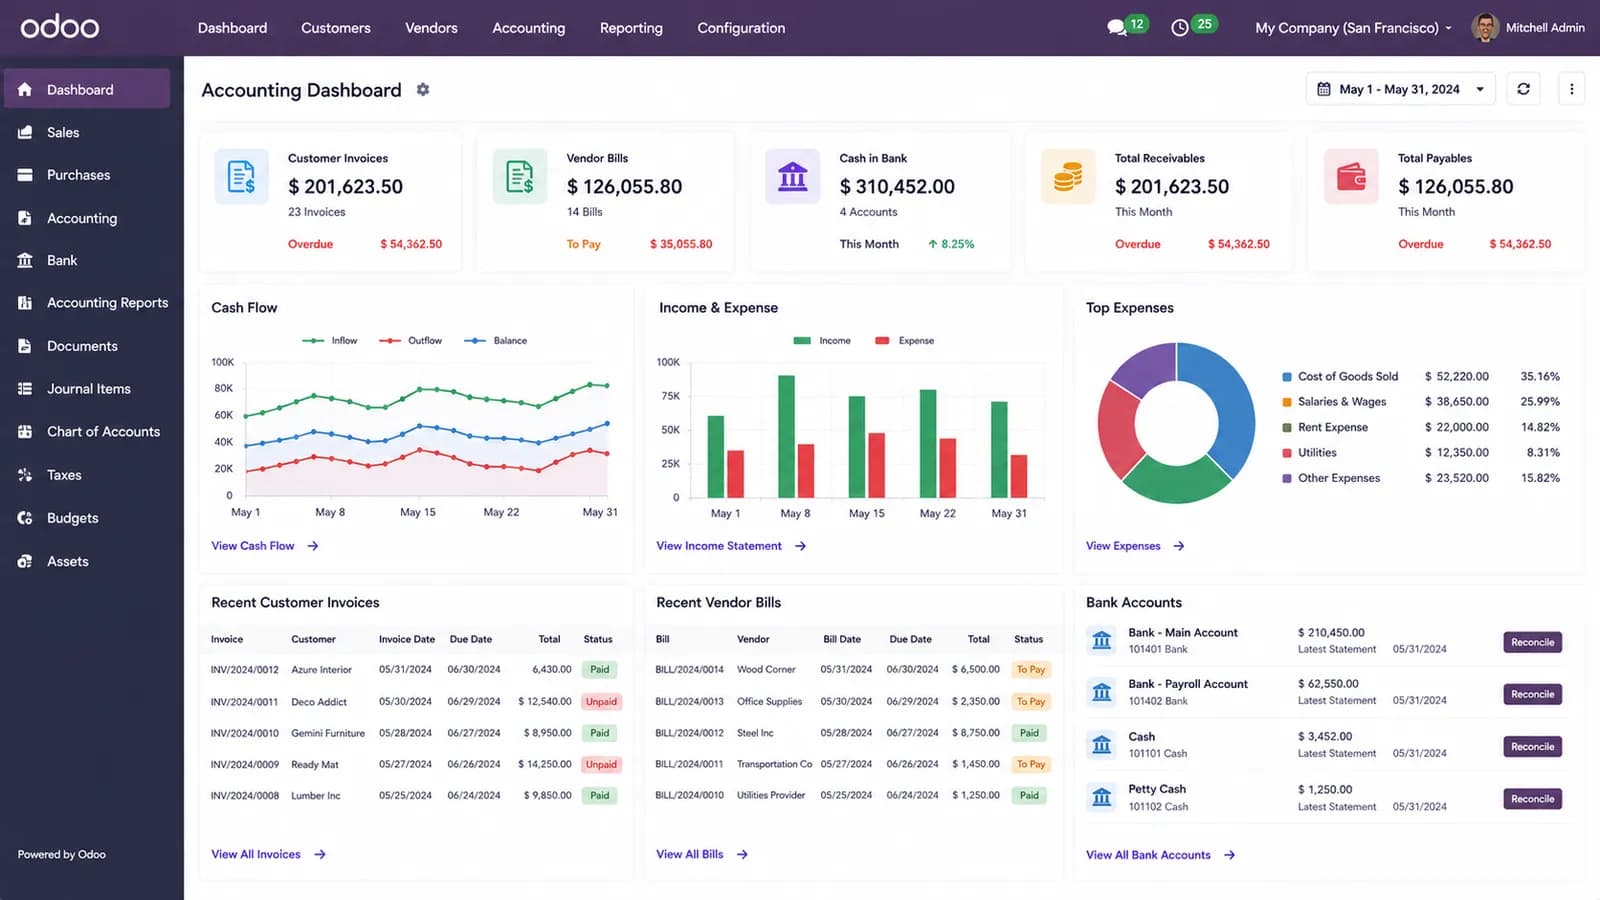Screen dimensions: 1600x900
Task: Click the Journal Items sidebar icon
Action: pyautogui.click(x=25, y=389)
